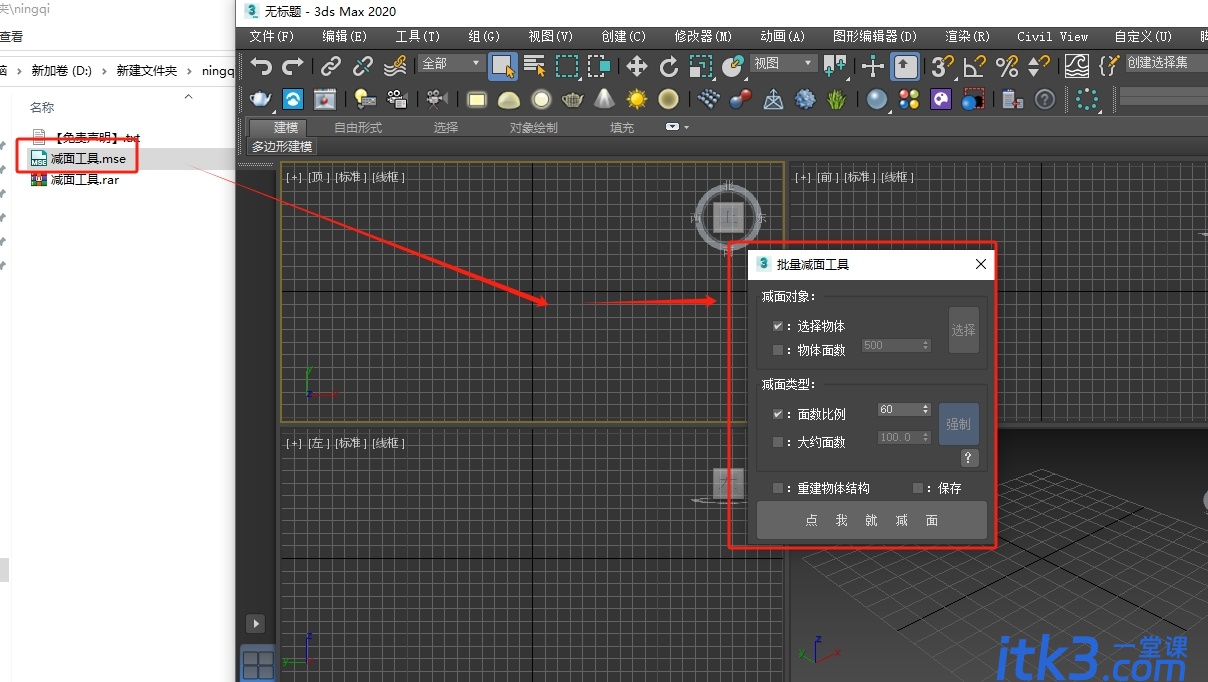Click the viewport layout icon at bottom-left

[258, 664]
